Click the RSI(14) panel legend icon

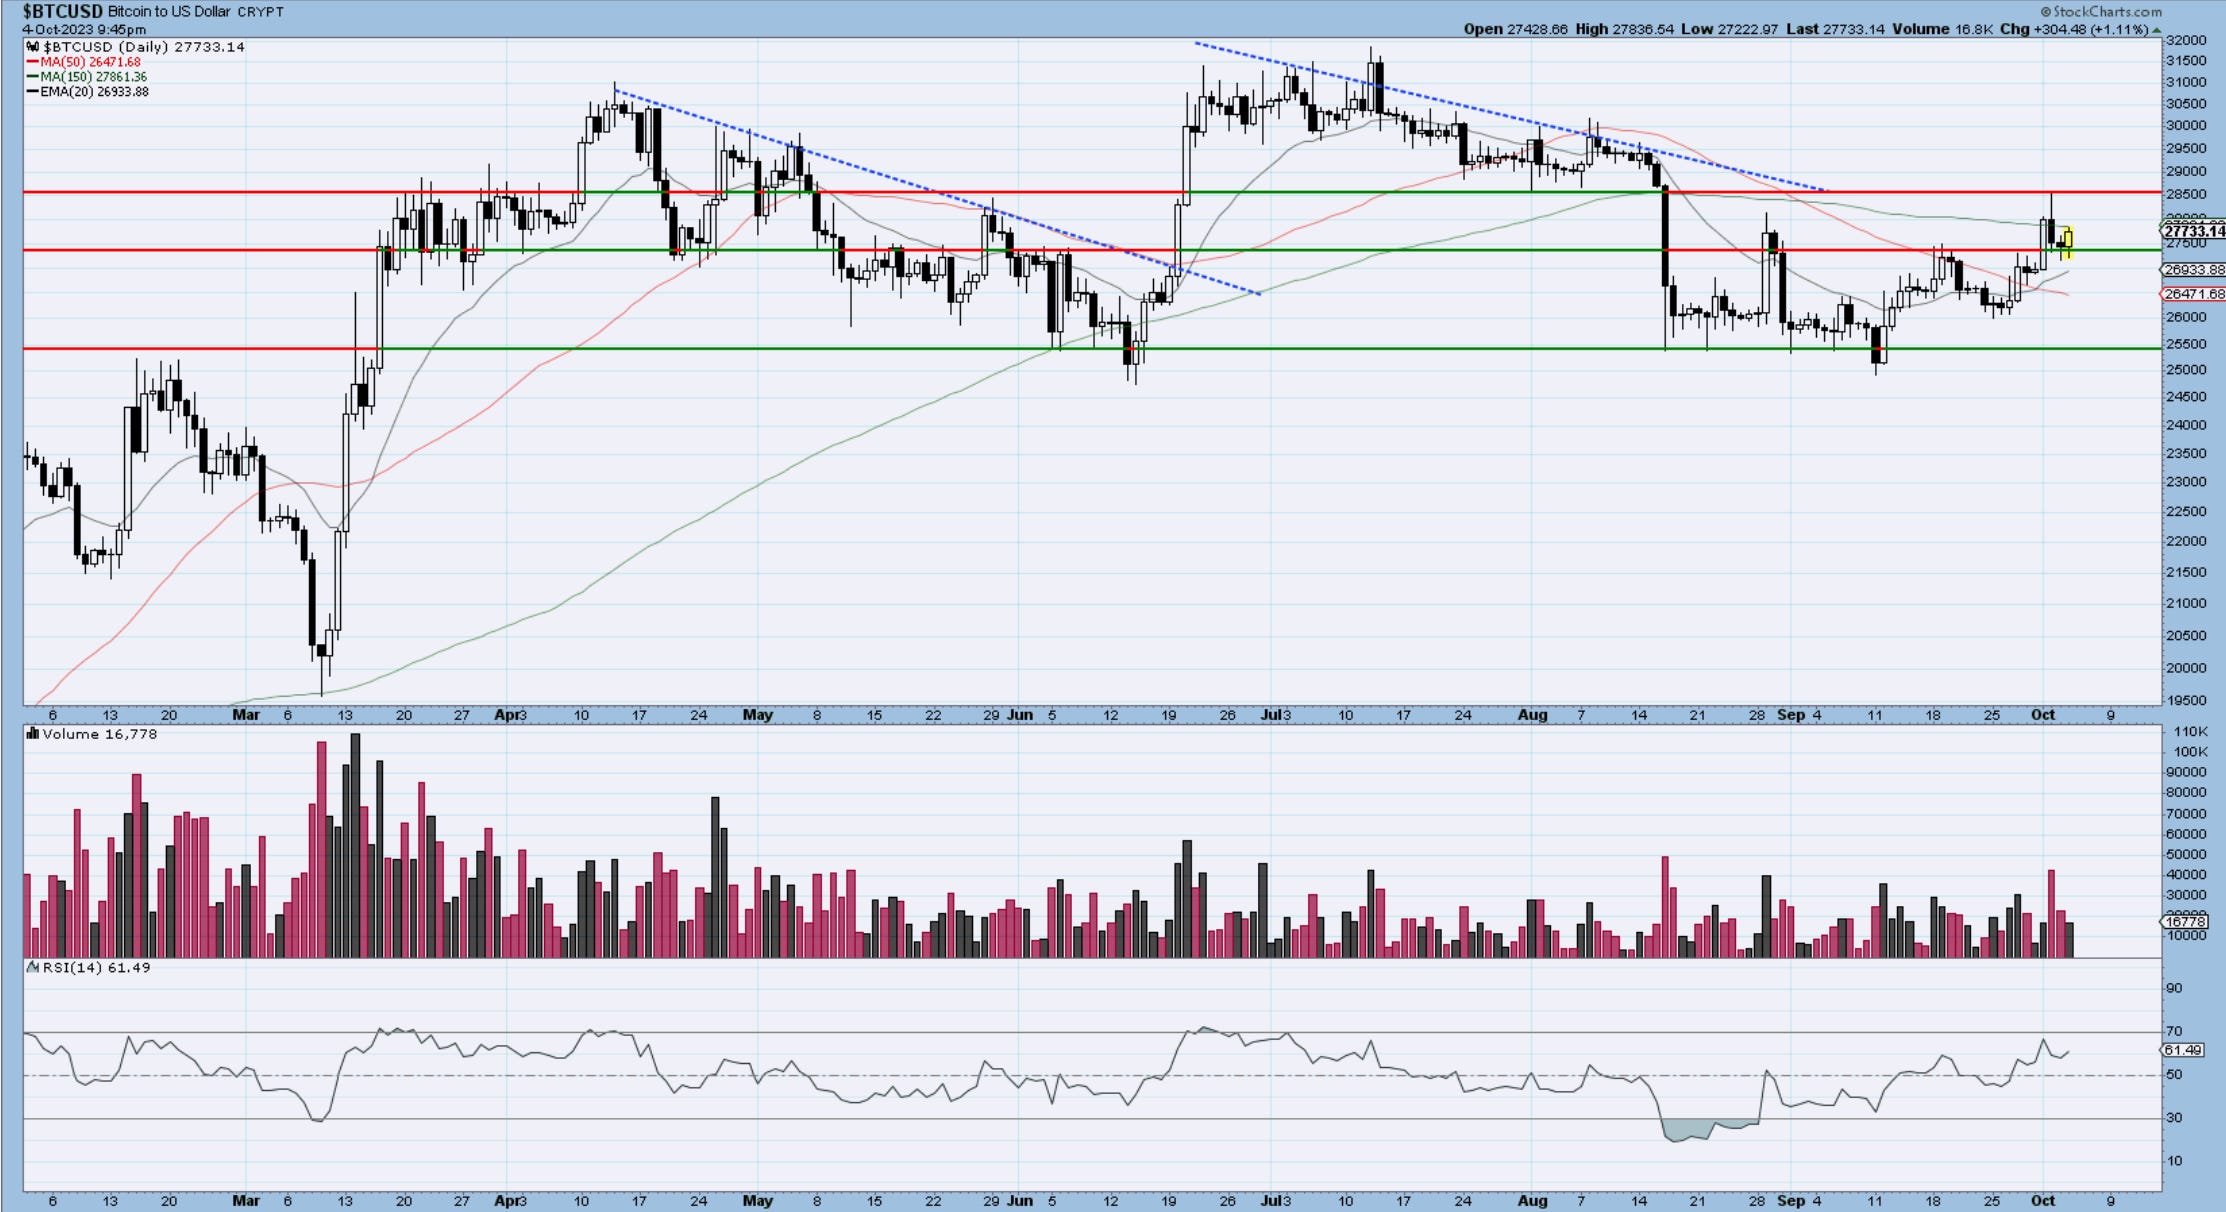(33, 967)
